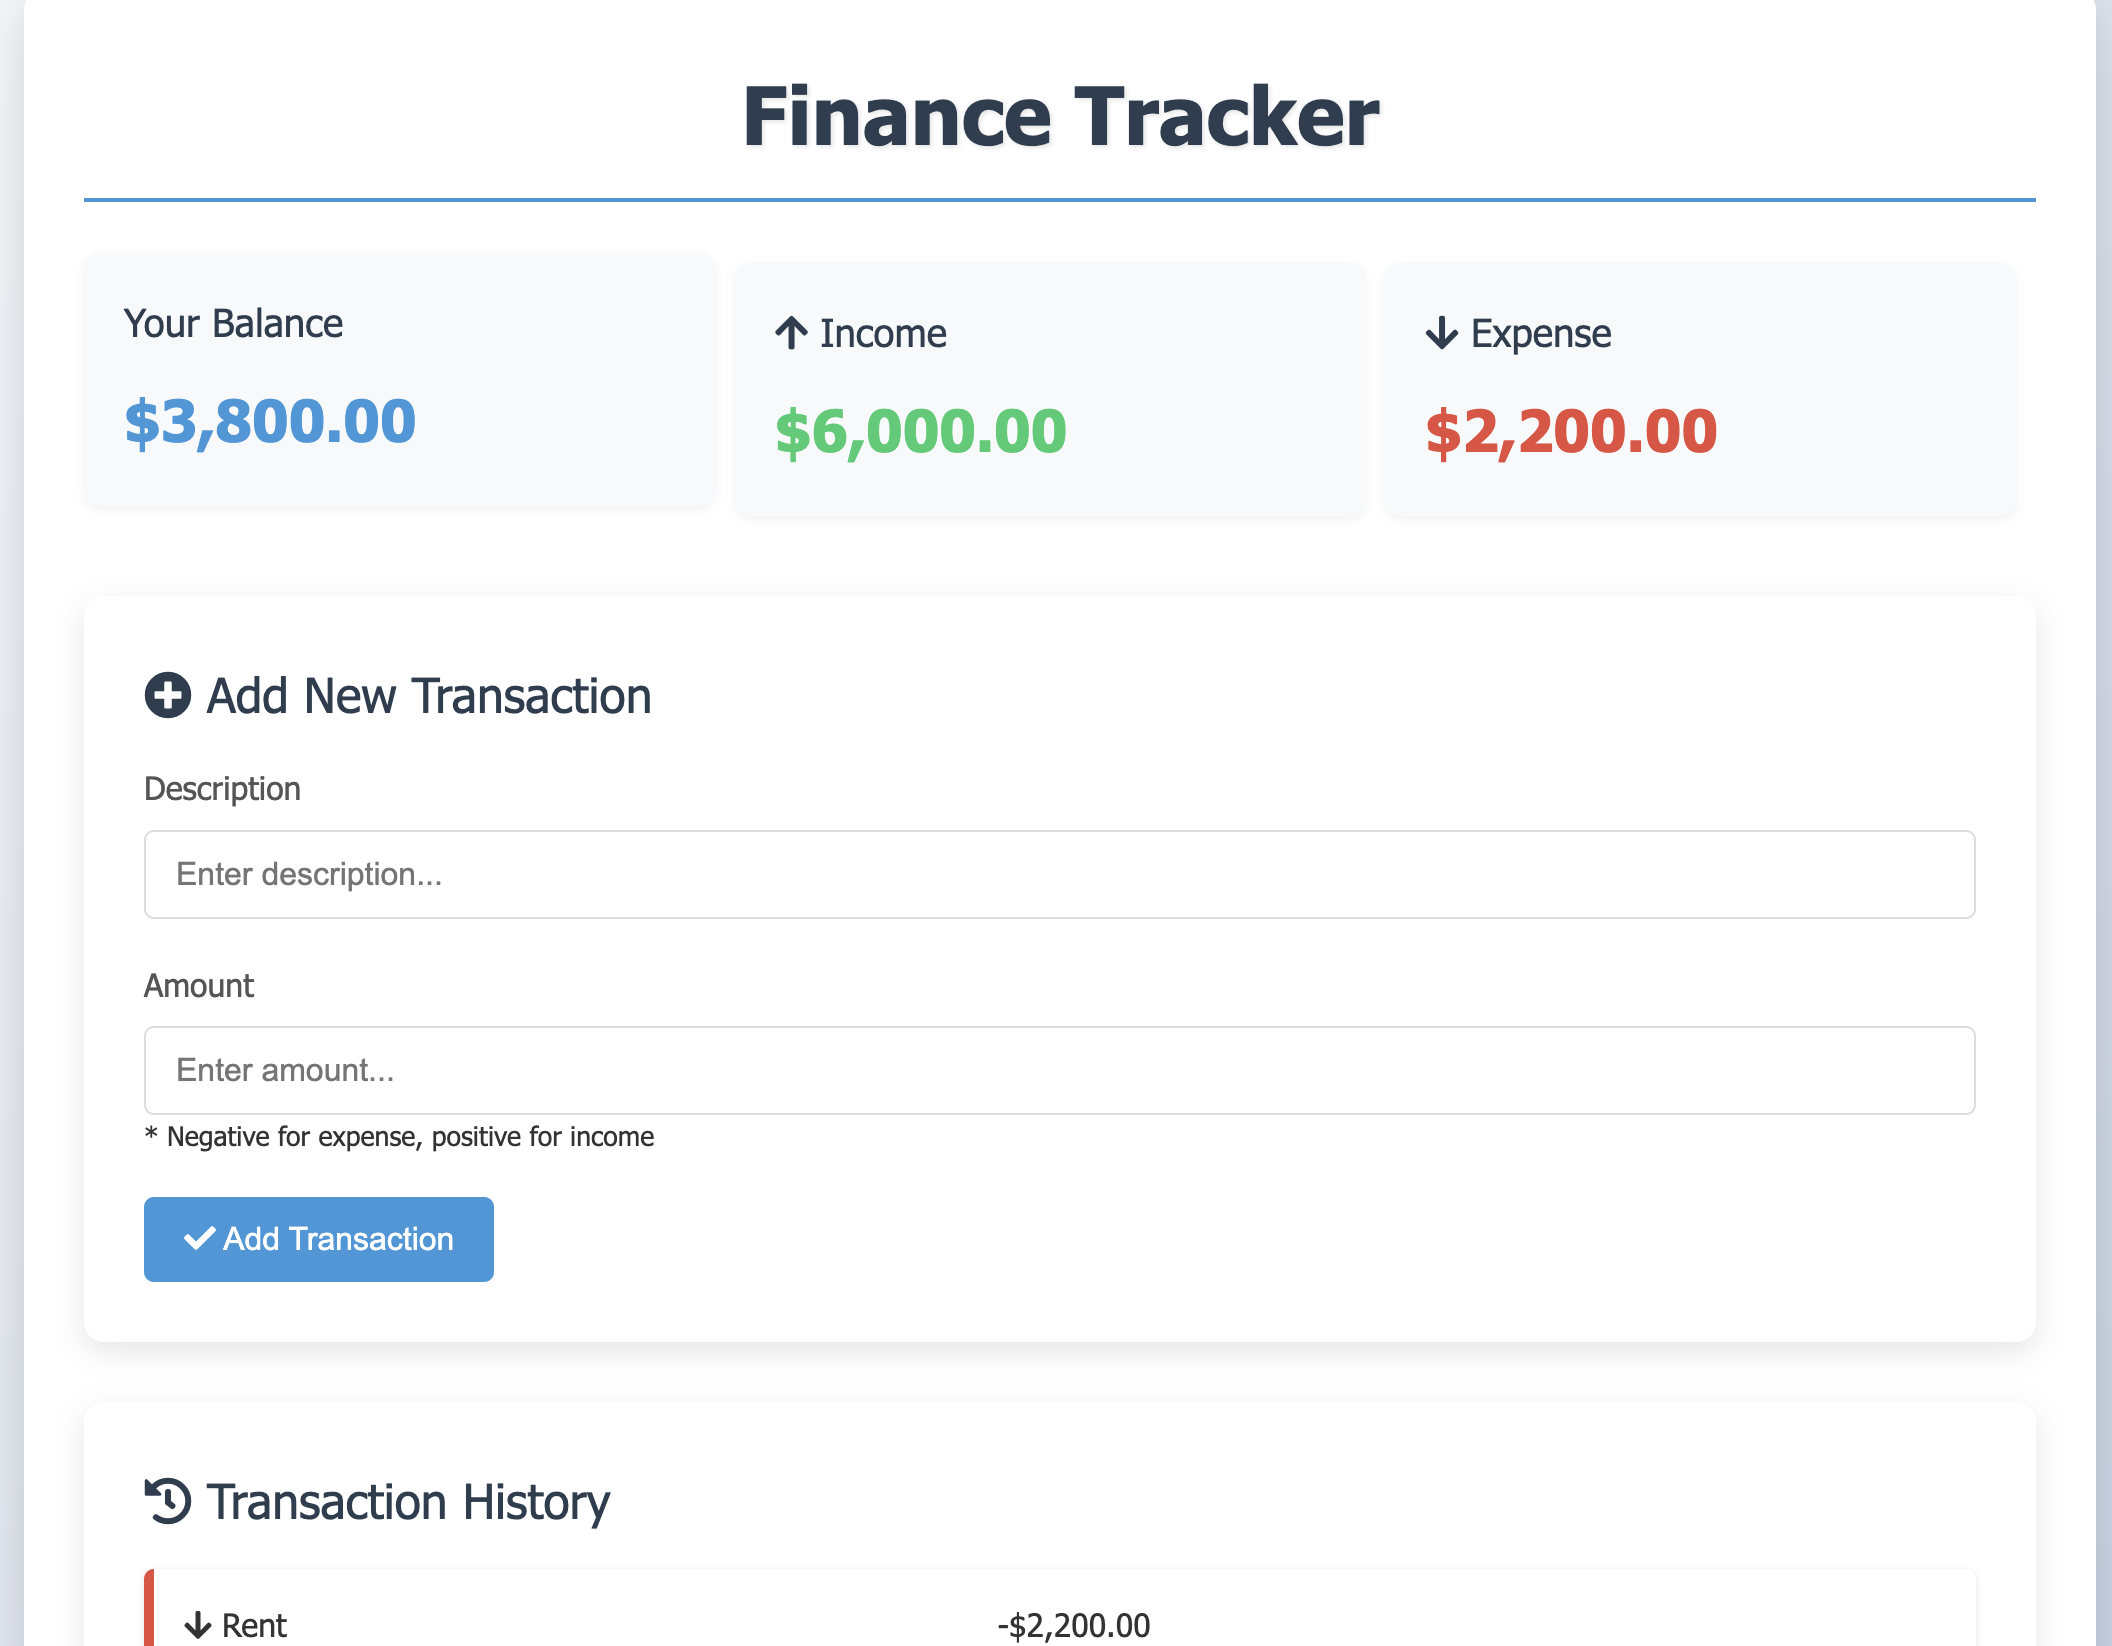The width and height of the screenshot is (2112, 1646).
Task: Click the down arrow icon beside Expense
Action: click(1441, 333)
